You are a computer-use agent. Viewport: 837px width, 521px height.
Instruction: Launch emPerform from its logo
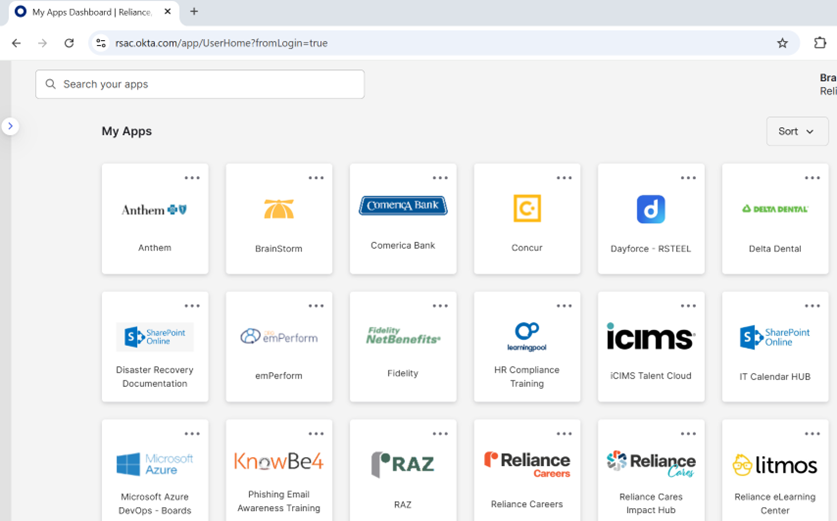pos(279,336)
